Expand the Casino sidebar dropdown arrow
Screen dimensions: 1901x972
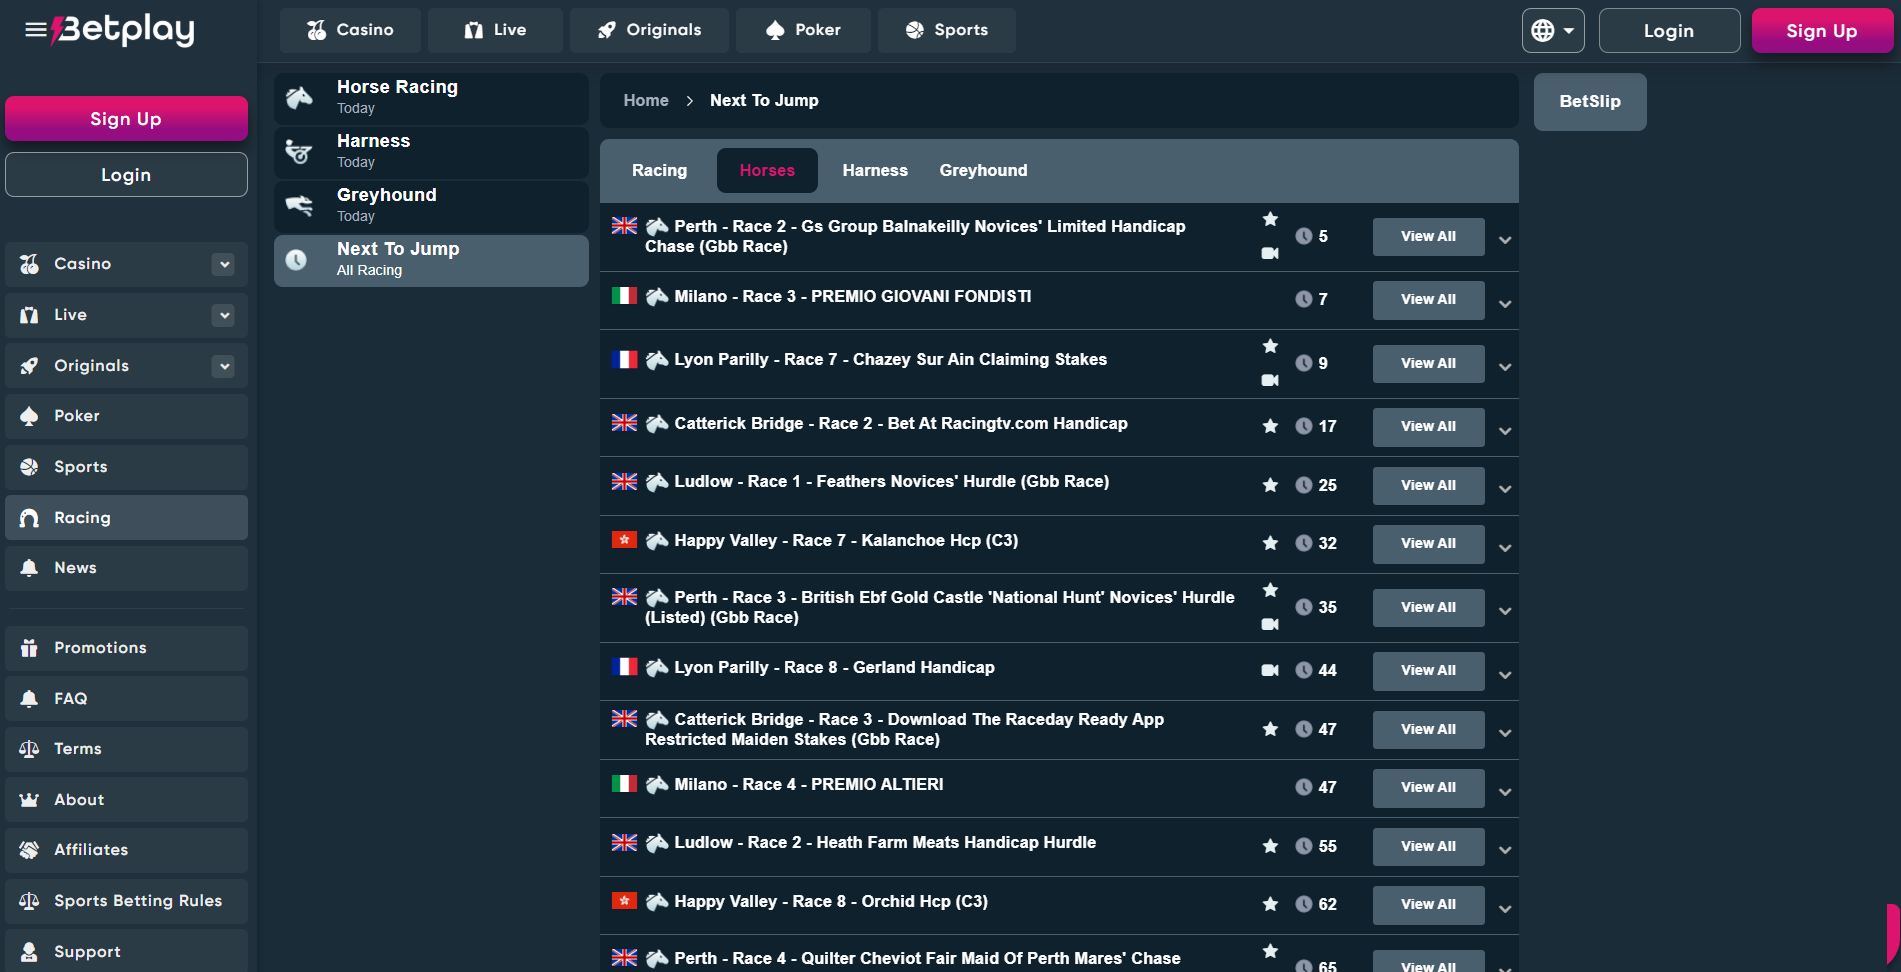click(224, 264)
